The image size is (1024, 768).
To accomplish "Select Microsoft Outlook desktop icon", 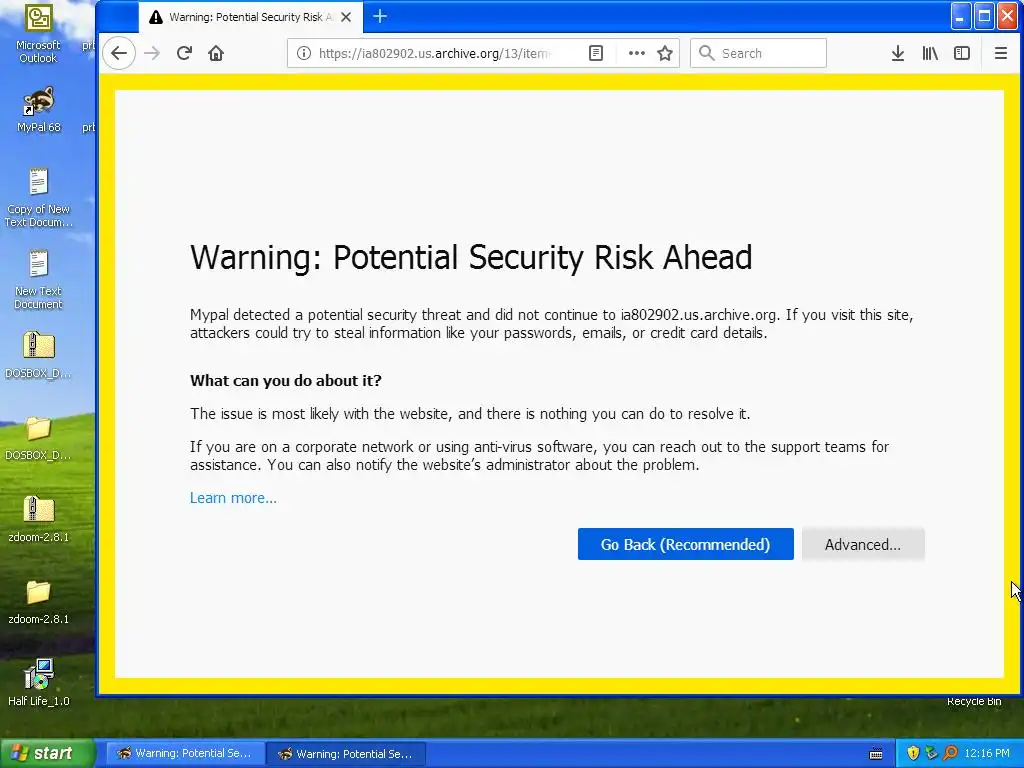I will pos(38,33).
